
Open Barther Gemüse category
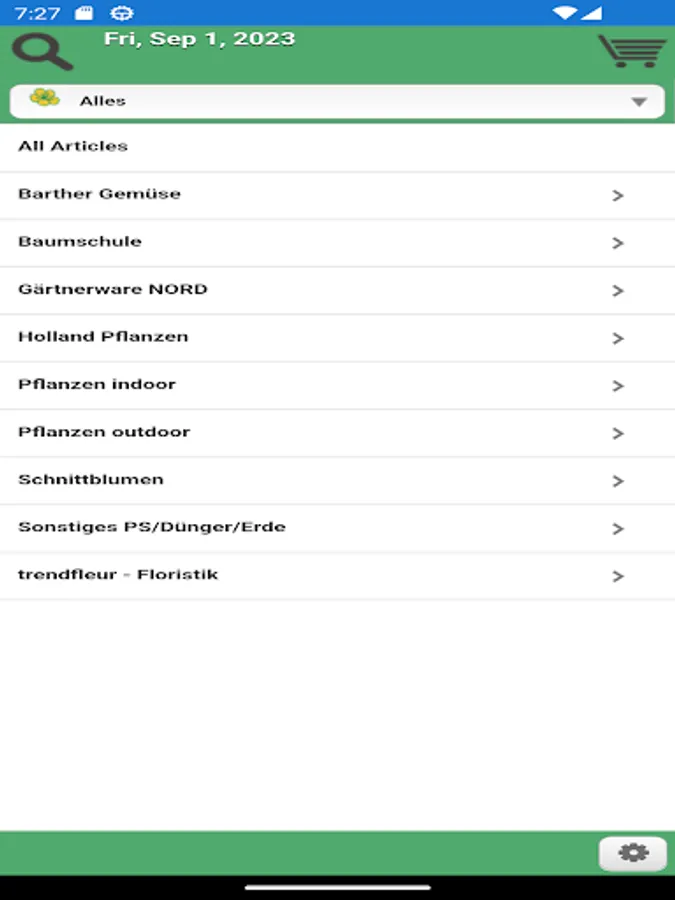[100, 194]
